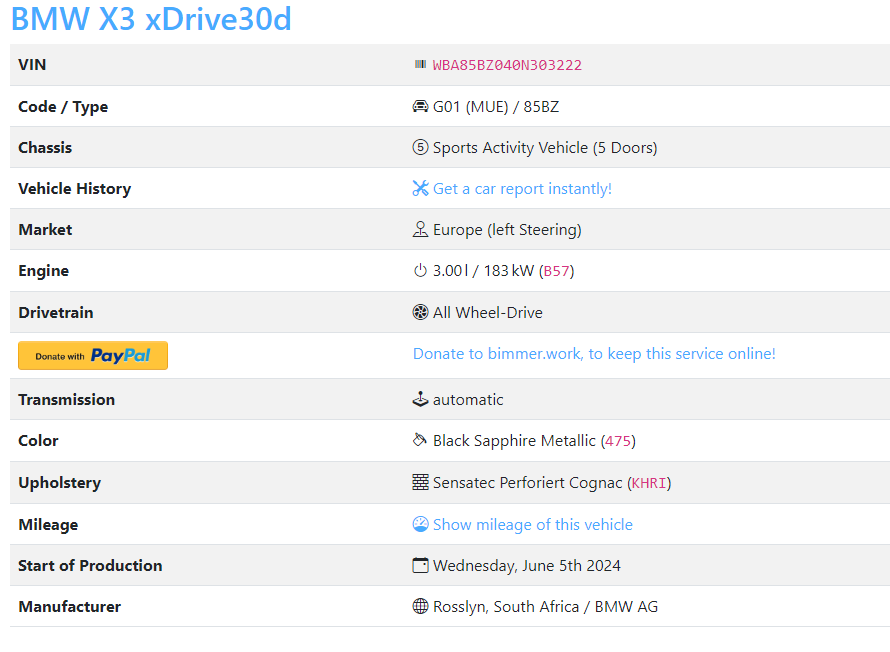Image resolution: width=890 pixels, height=652 pixels.
Task: Open the B57 engine code link
Action: coord(557,271)
